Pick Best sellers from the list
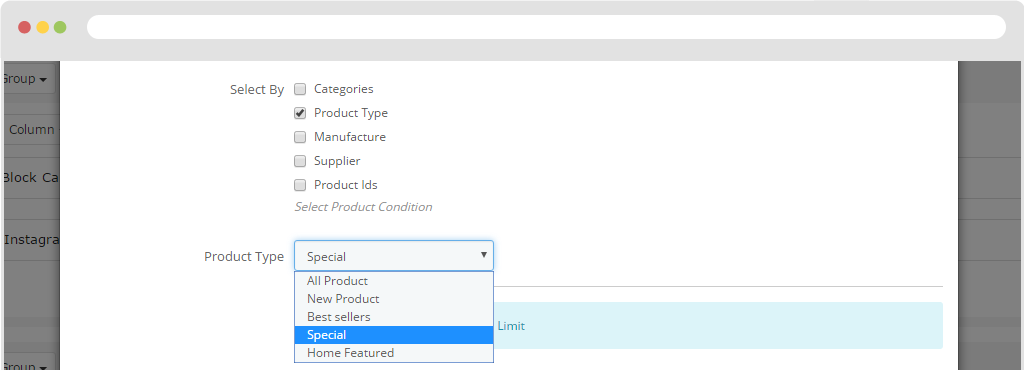The height and width of the screenshot is (370, 1024). (394, 317)
